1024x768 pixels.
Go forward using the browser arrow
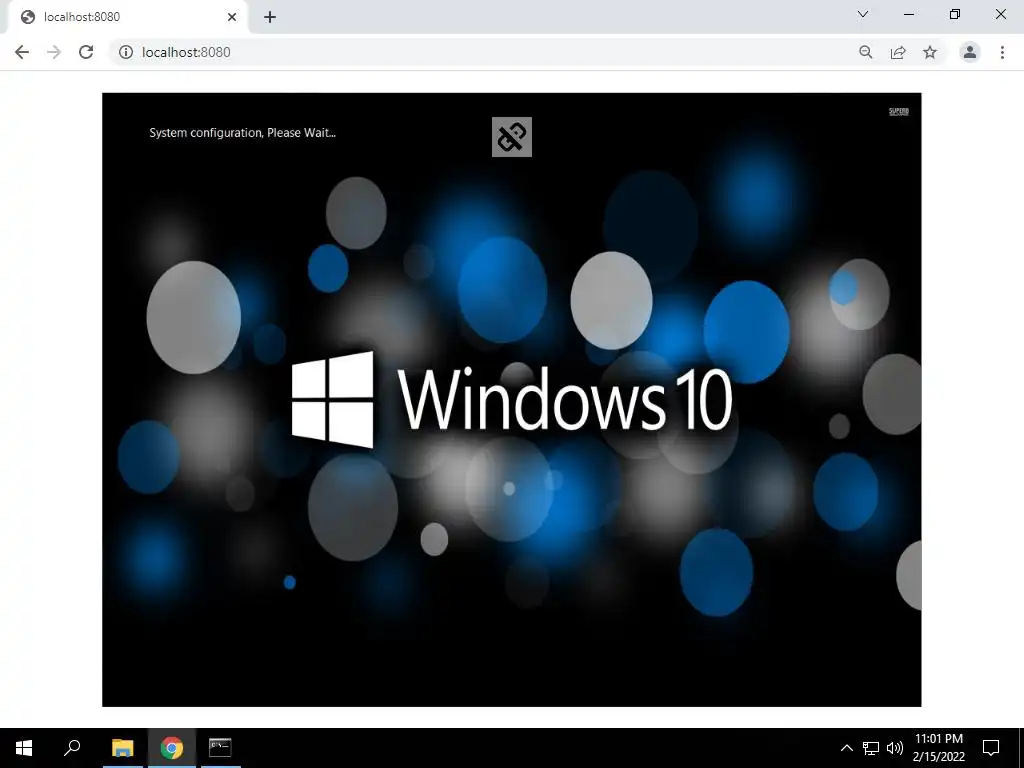click(x=54, y=52)
